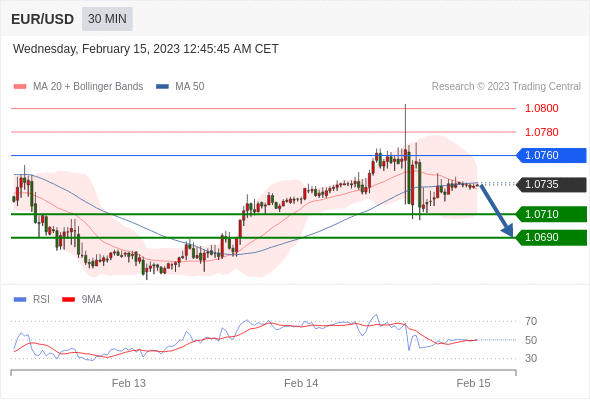Click the blue 1.0760 pivot price tag
This screenshot has width=590, height=400.
[551, 155]
